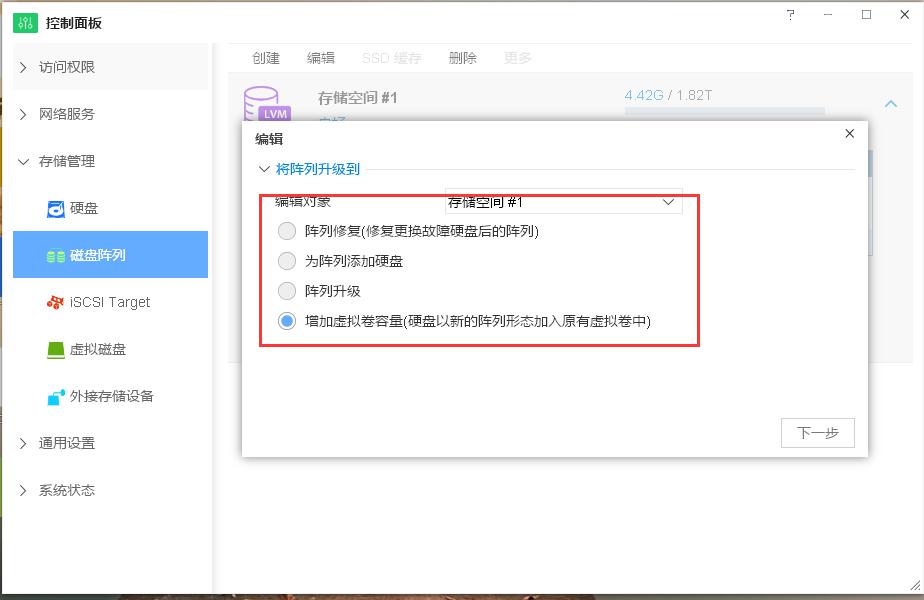Click the 下一步 next button

tap(817, 433)
